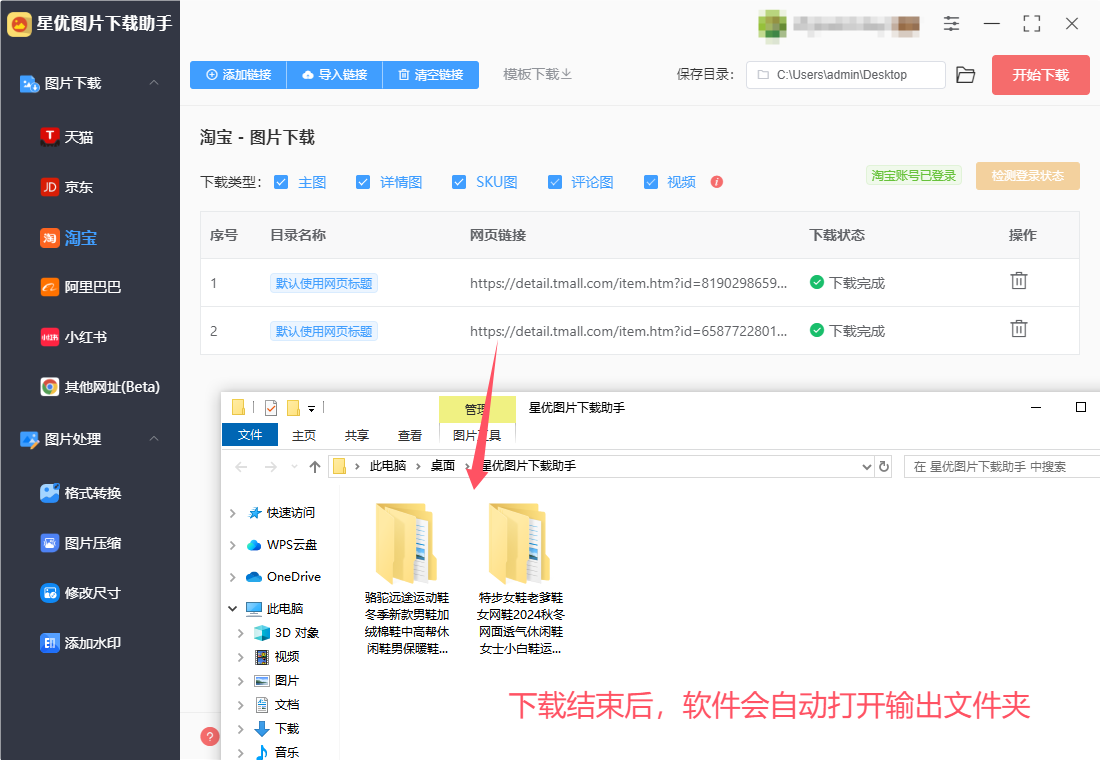Expand OneDrive in the Explorer tree
The width and height of the screenshot is (1100, 760).
click(x=233, y=577)
